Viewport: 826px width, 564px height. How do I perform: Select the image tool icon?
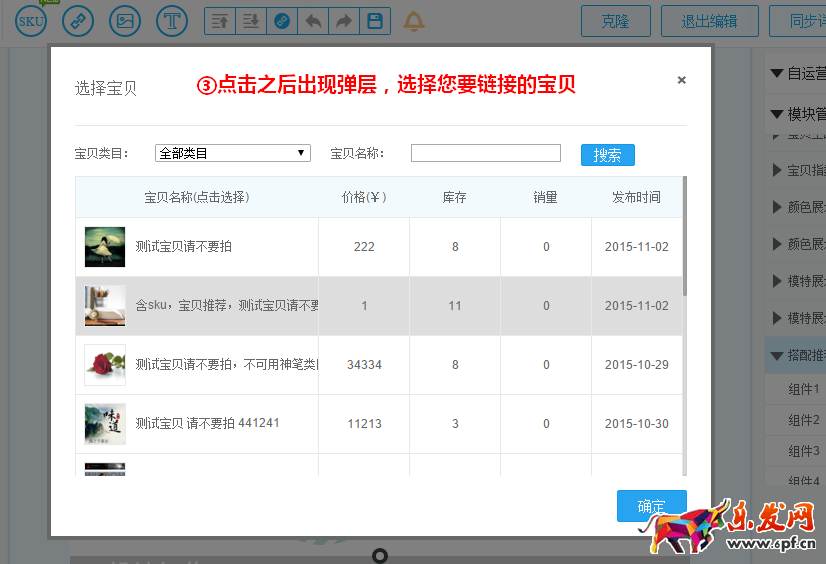(125, 20)
